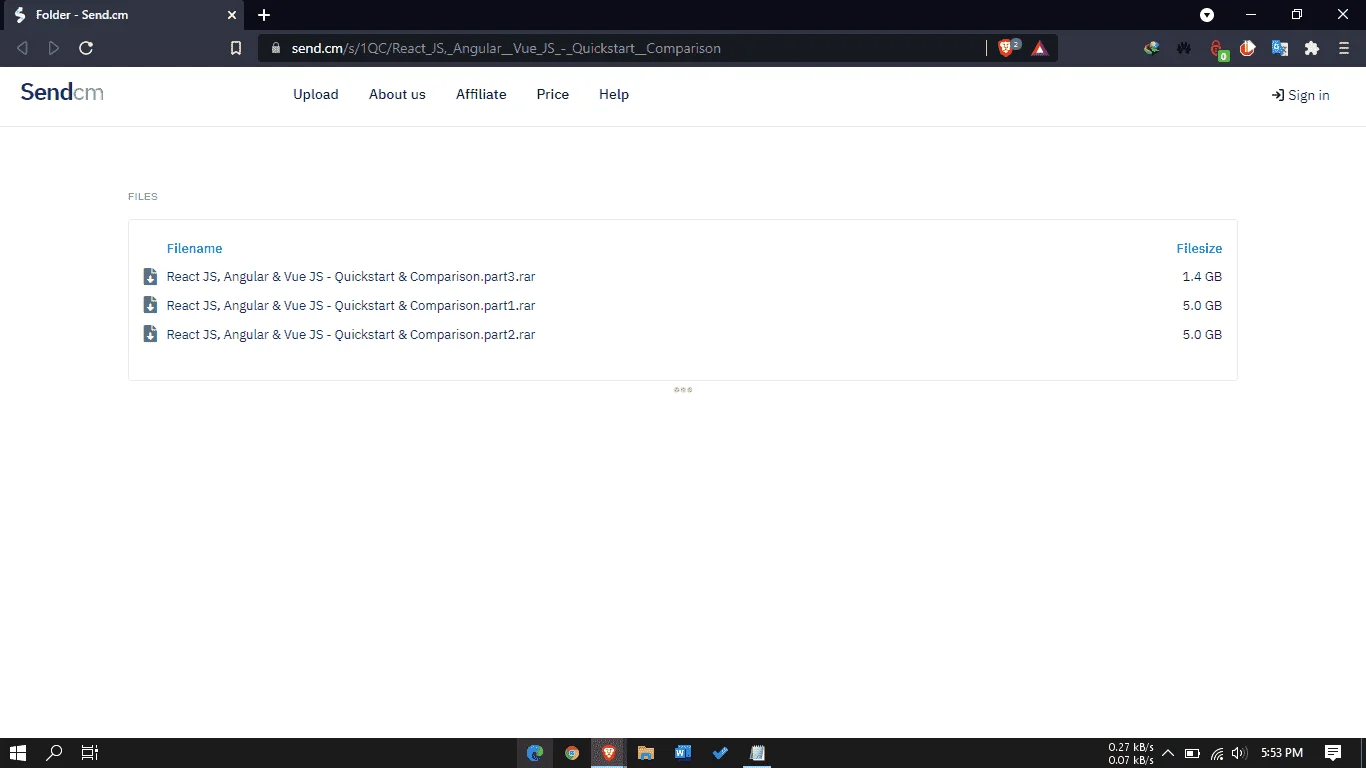Check battery status icon
The width and height of the screenshot is (1366, 768).
click(1192, 753)
